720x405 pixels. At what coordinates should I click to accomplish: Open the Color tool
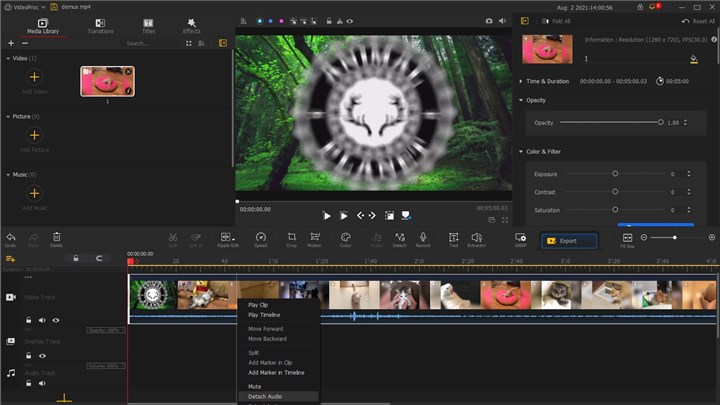[x=345, y=238]
